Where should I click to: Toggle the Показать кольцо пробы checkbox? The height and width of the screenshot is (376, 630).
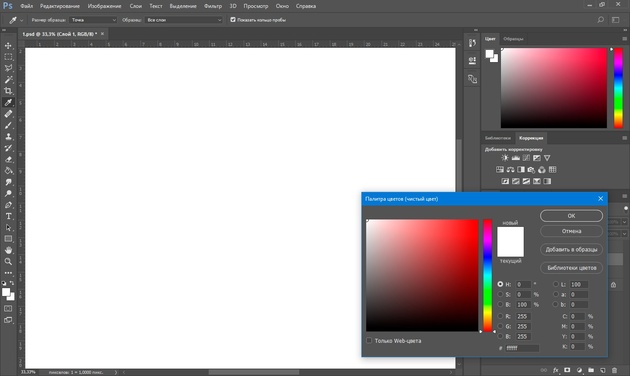233,20
